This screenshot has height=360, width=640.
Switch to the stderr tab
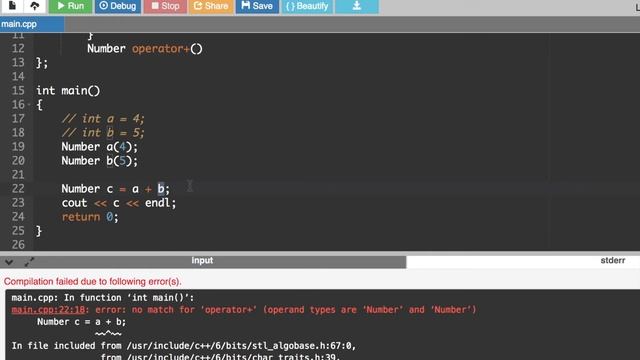click(613, 261)
